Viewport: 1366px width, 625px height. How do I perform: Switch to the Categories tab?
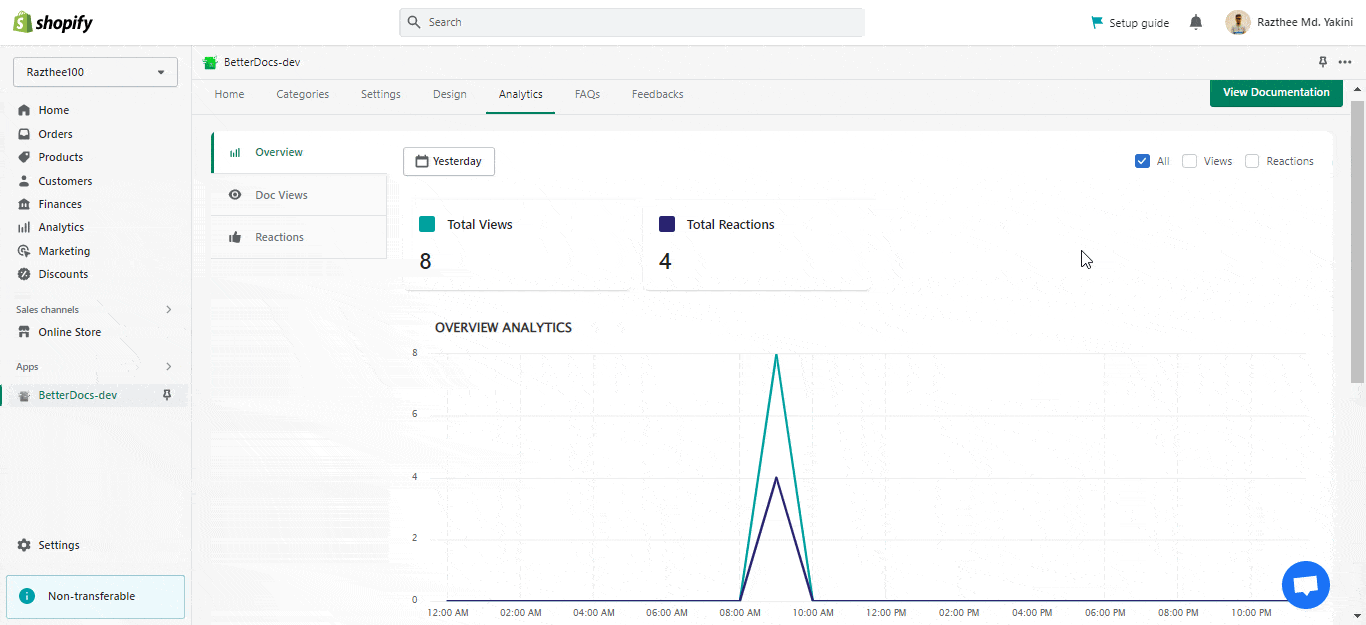click(303, 94)
